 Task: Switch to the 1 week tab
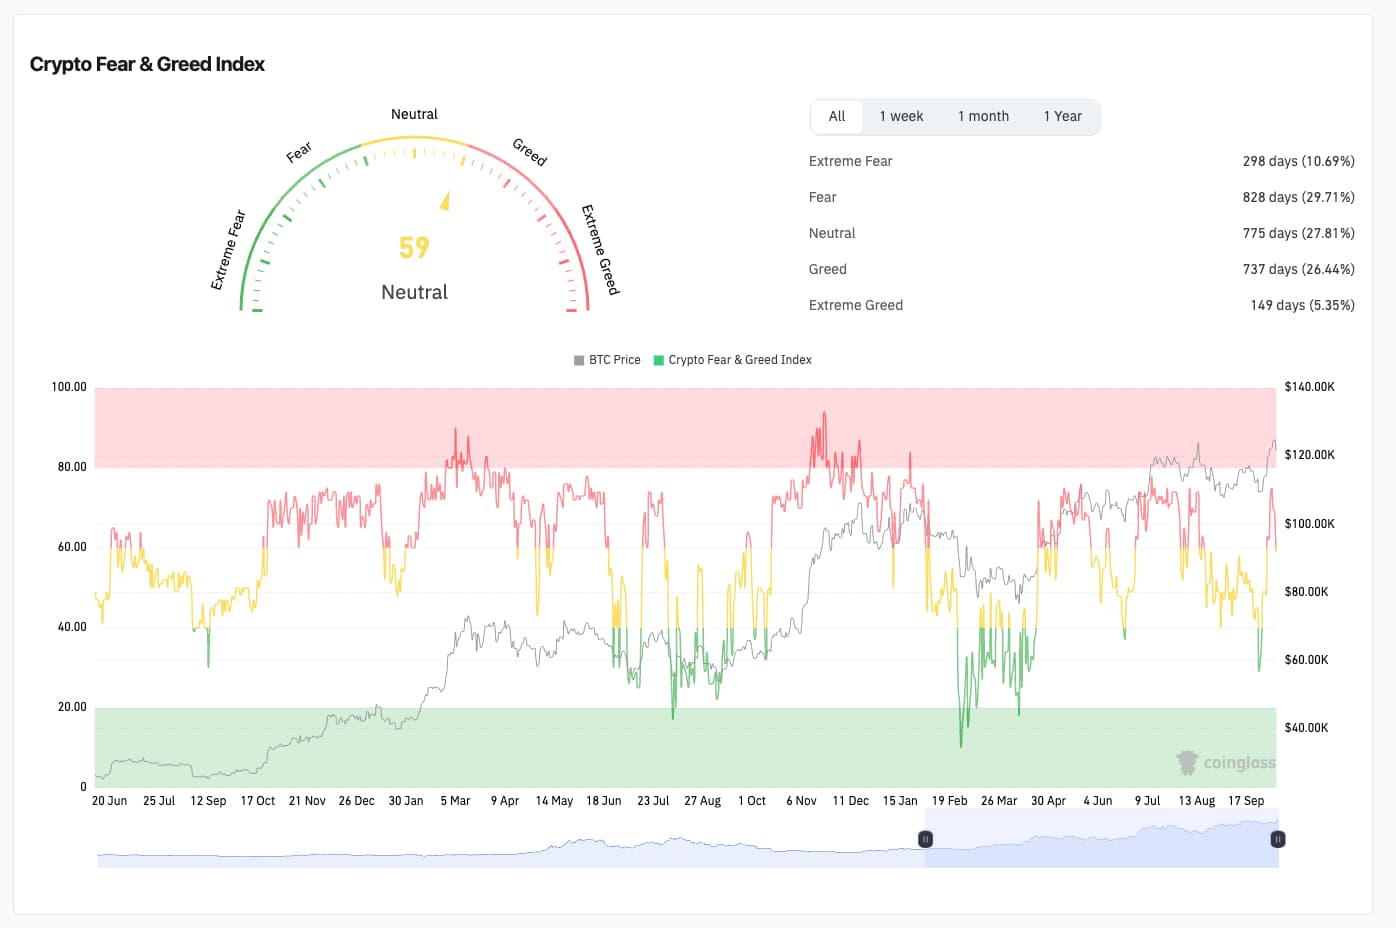click(x=901, y=116)
